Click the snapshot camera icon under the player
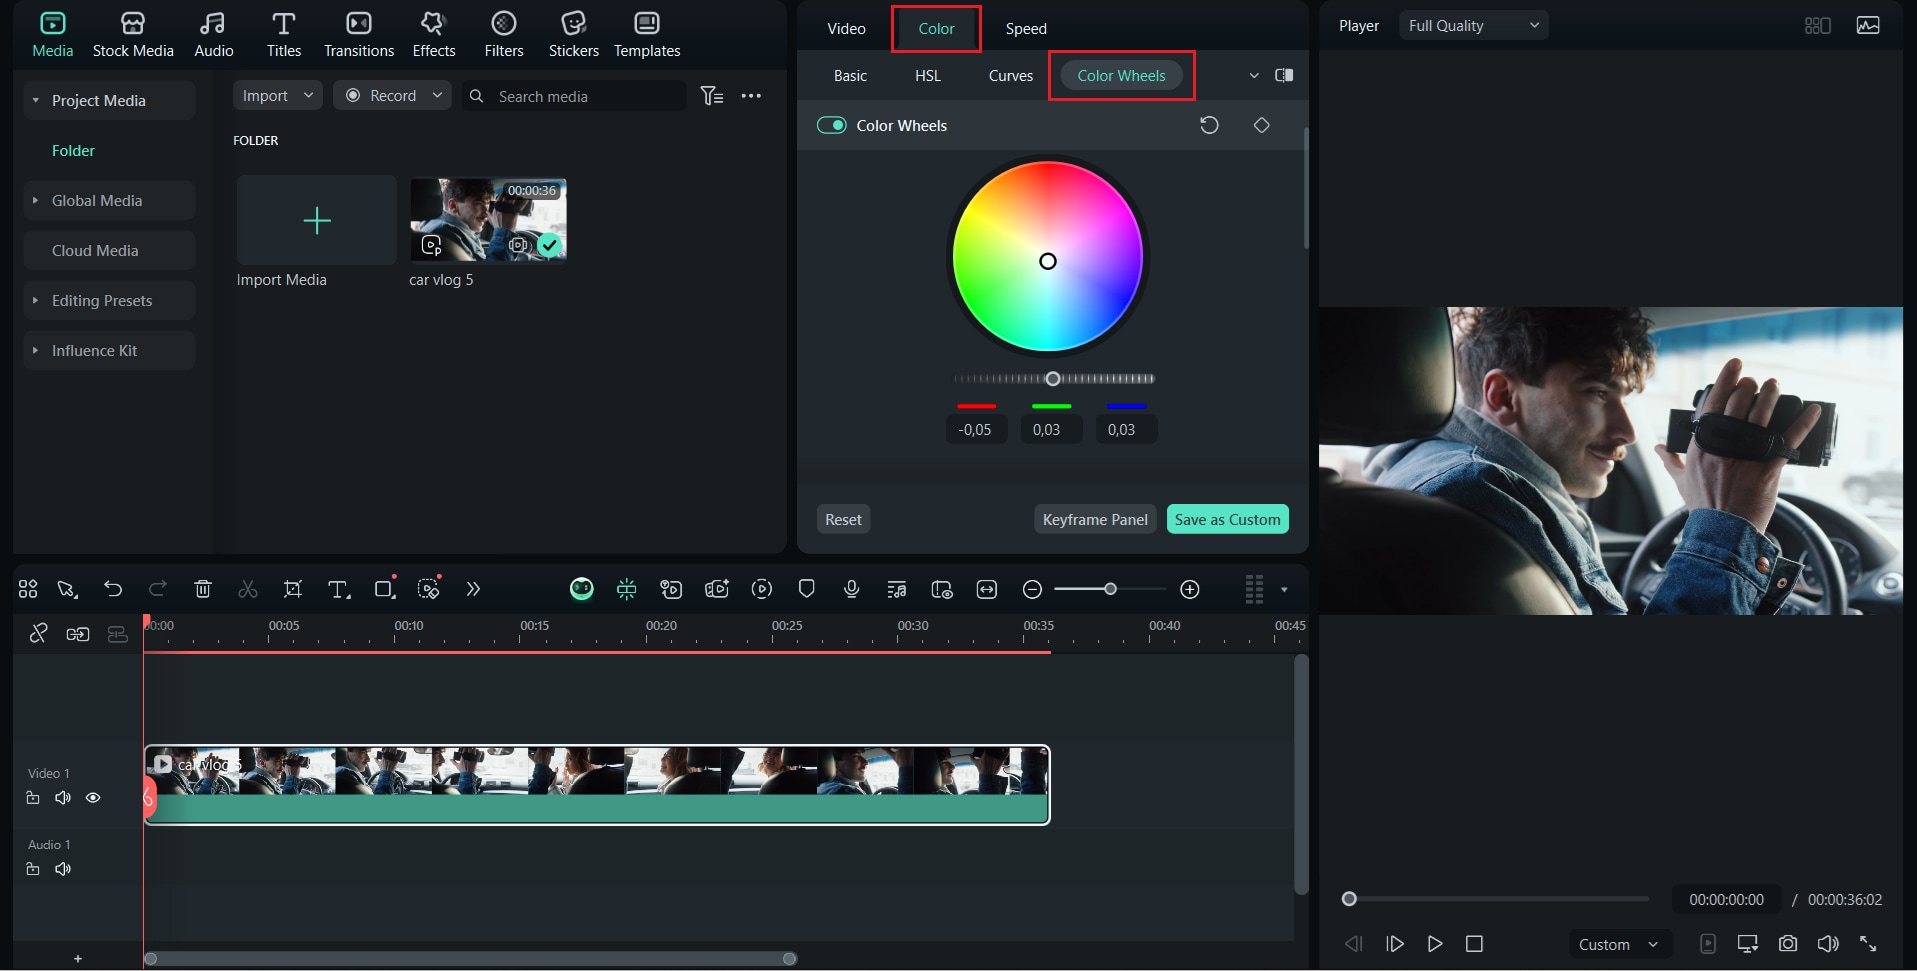The width and height of the screenshot is (1917, 971). 1788,943
